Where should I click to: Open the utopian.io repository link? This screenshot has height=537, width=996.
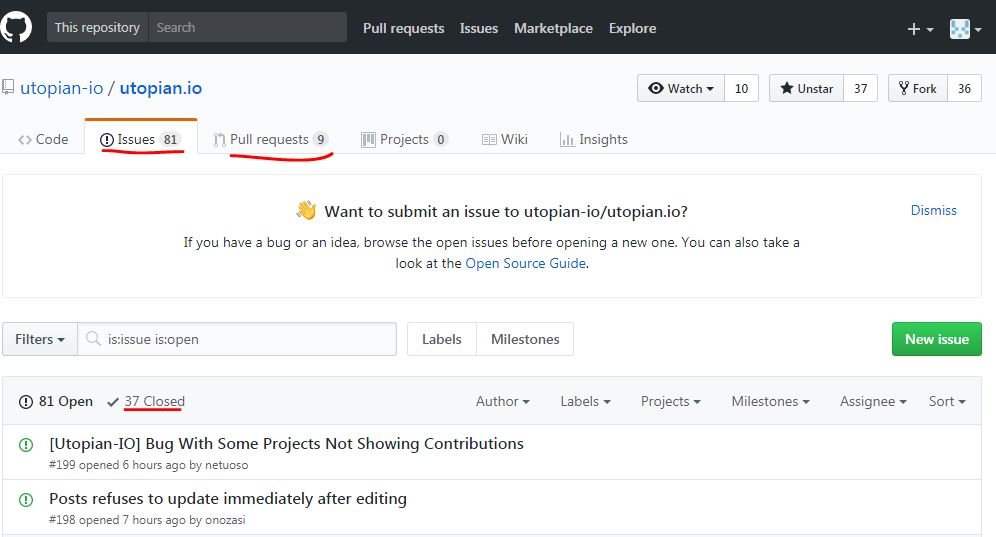[x=161, y=88]
